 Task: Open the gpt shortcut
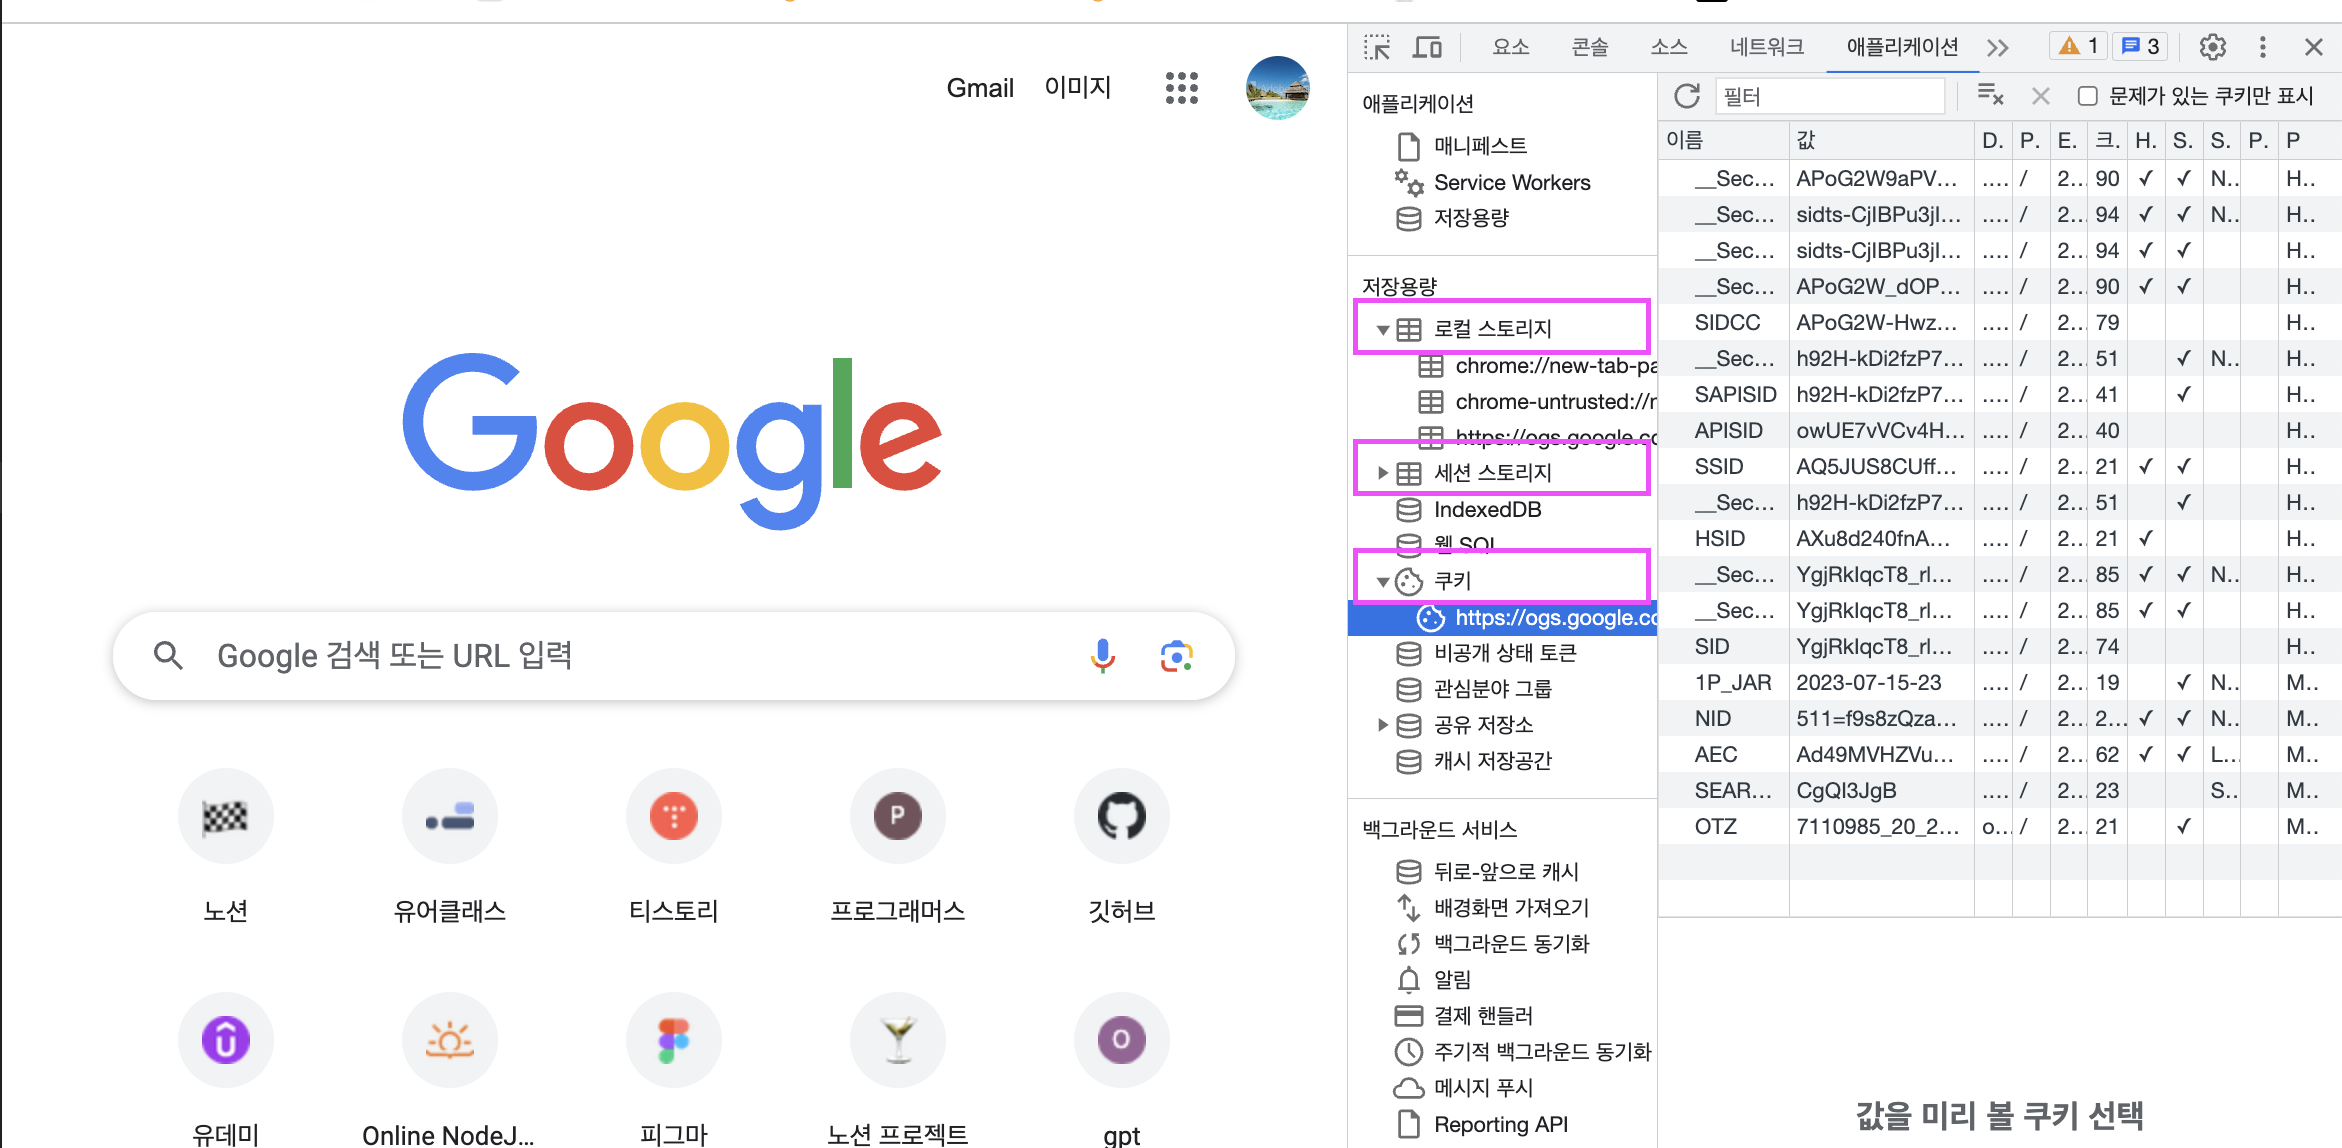(1122, 1070)
